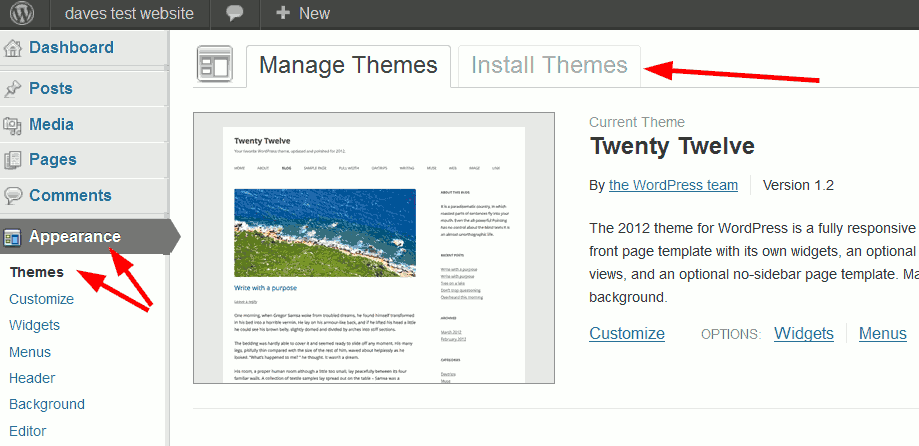Open Customize in the Appearance submenu
This screenshot has width=919, height=446.
click(42, 299)
